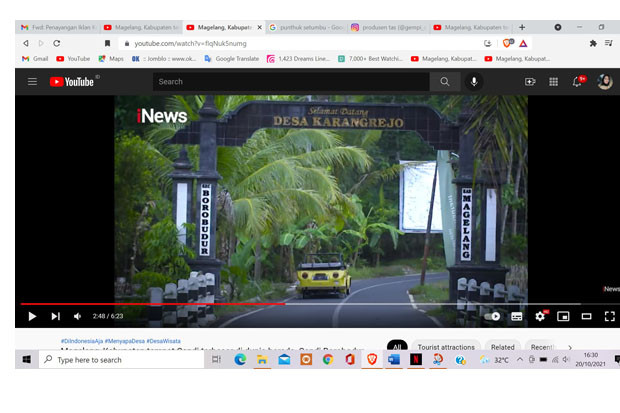Image resolution: width=620 pixels, height=413 pixels.
Task: Open the video settings gear
Action: click(x=540, y=316)
